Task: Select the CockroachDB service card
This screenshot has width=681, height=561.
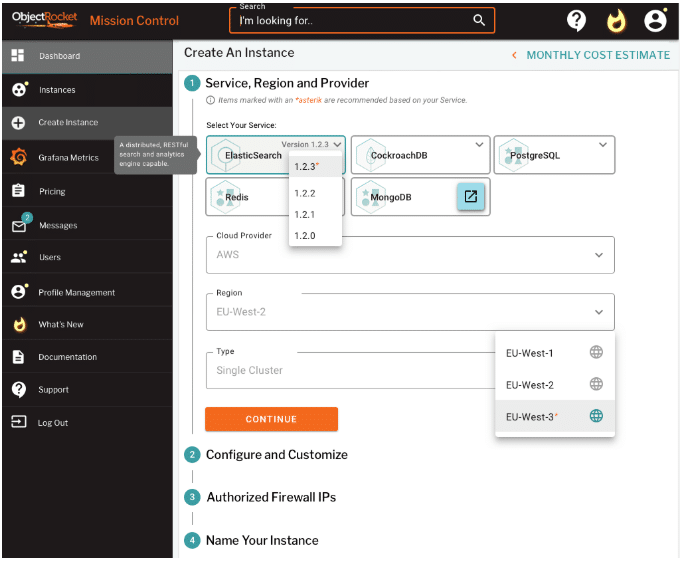Action: pos(420,155)
